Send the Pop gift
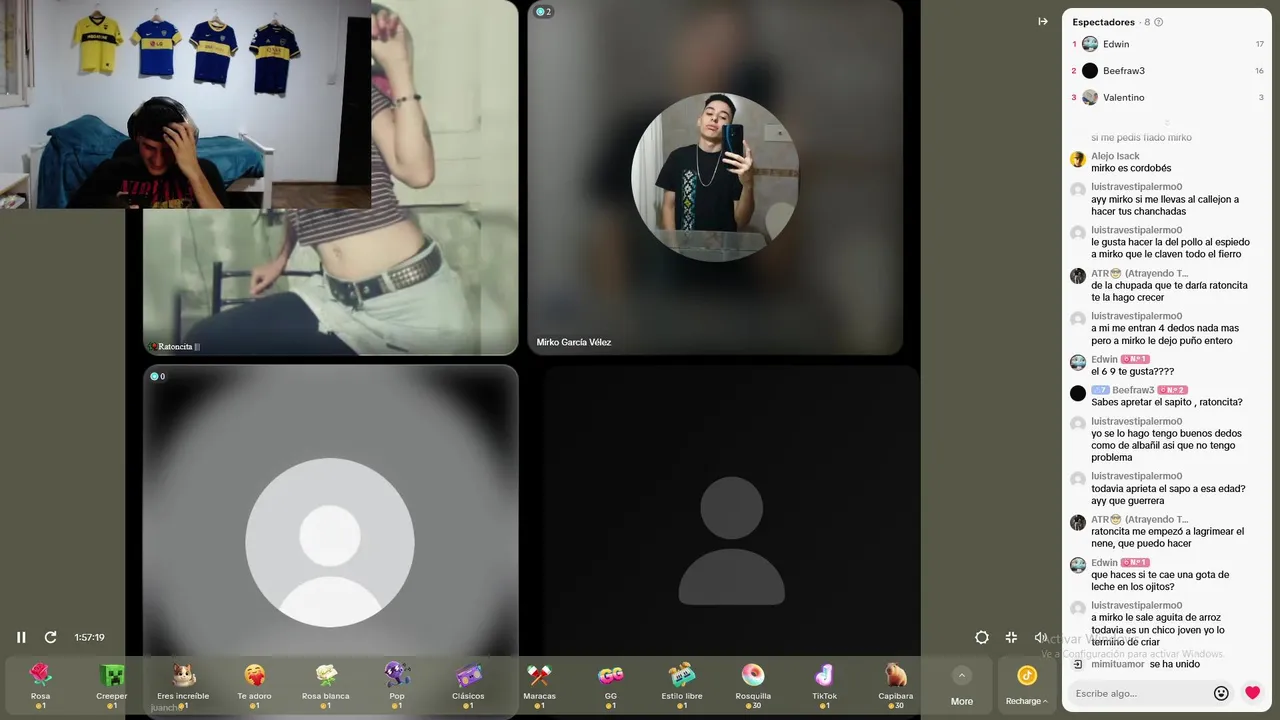Screen dimensions: 1280x720 tap(397, 685)
